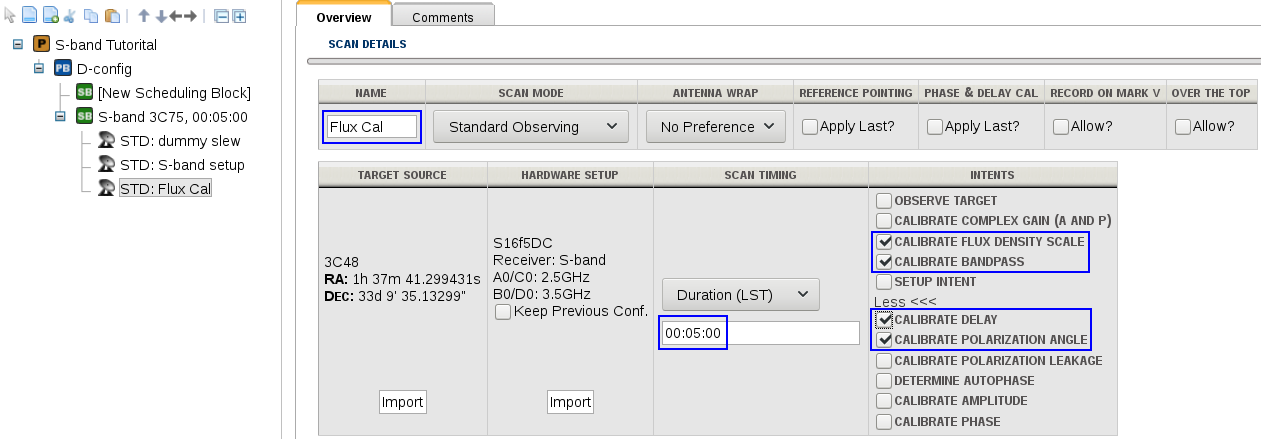Click the expand all (plus) toolbar icon
This screenshot has height=439, width=1261.
[x=240, y=16]
